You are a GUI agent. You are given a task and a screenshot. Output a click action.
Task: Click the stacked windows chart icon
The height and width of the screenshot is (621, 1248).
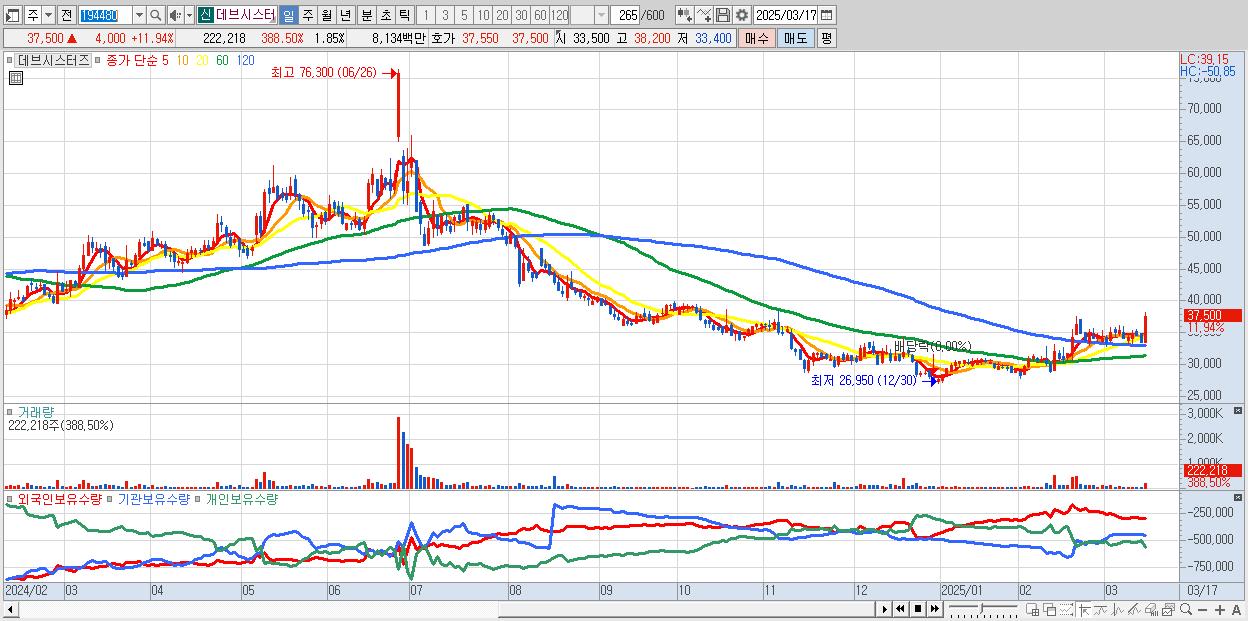click(1168, 609)
